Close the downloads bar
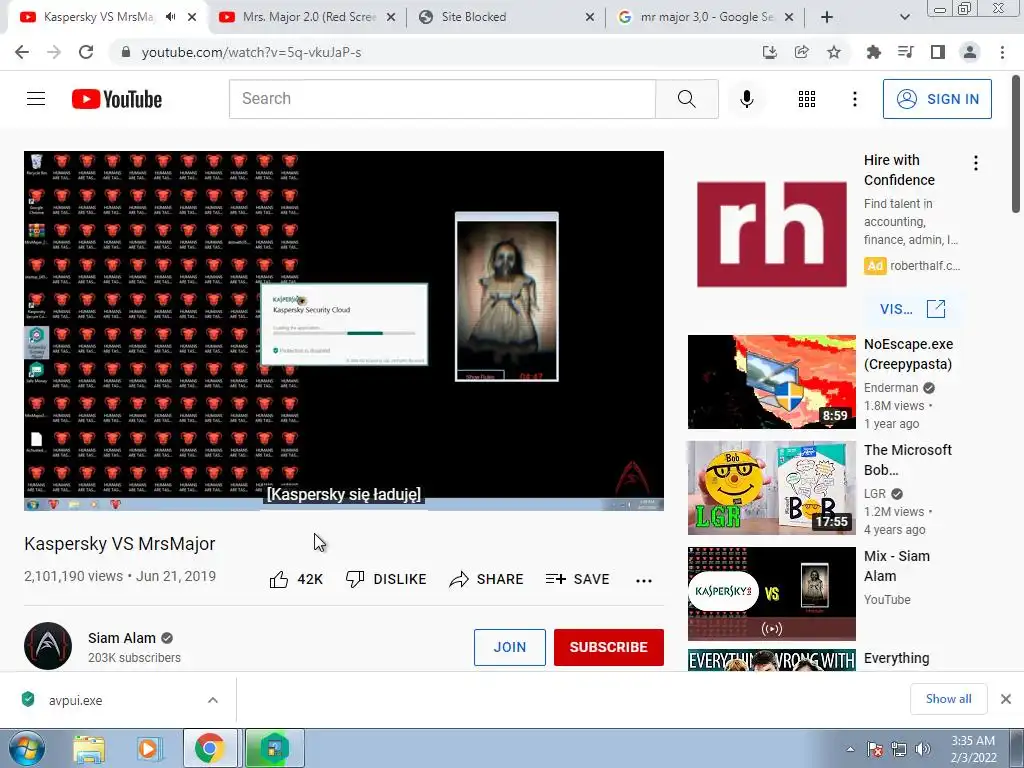Viewport: 1024px width, 768px height. coord(1006,699)
